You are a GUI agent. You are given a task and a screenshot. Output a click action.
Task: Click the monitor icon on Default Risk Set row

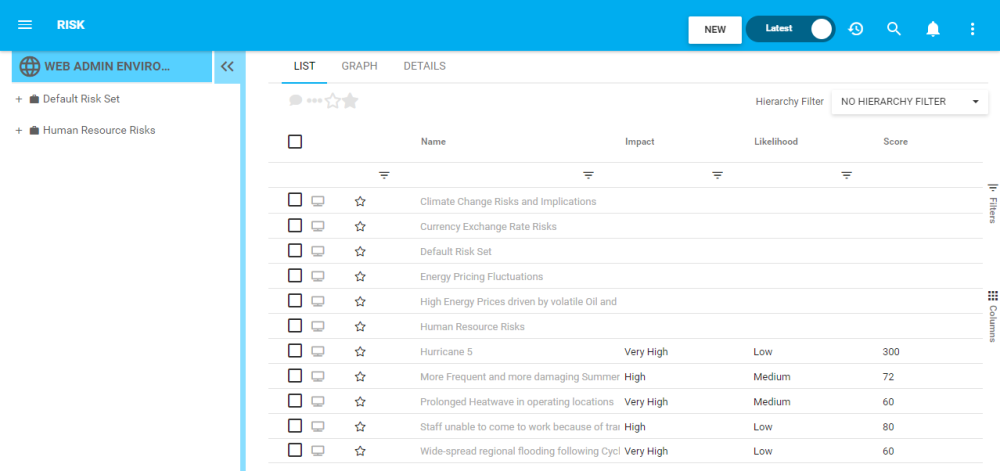(318, 251)
